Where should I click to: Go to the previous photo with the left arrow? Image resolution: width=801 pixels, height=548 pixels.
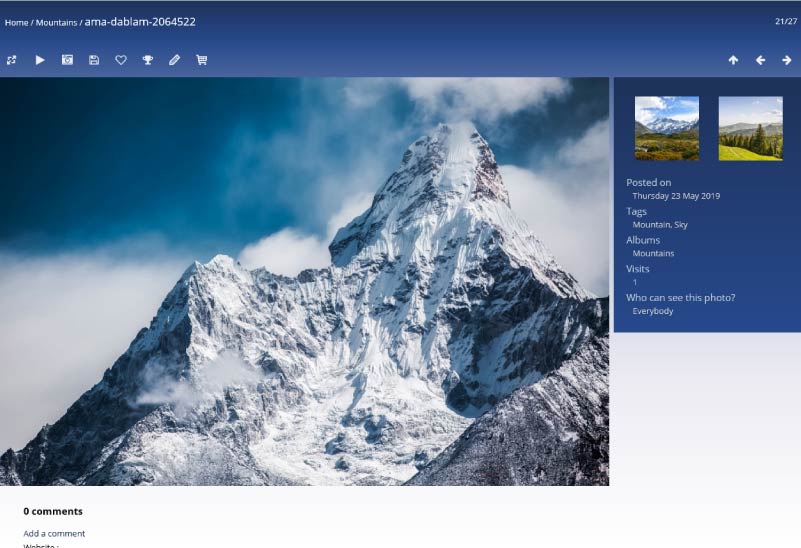tap(760, 60)
